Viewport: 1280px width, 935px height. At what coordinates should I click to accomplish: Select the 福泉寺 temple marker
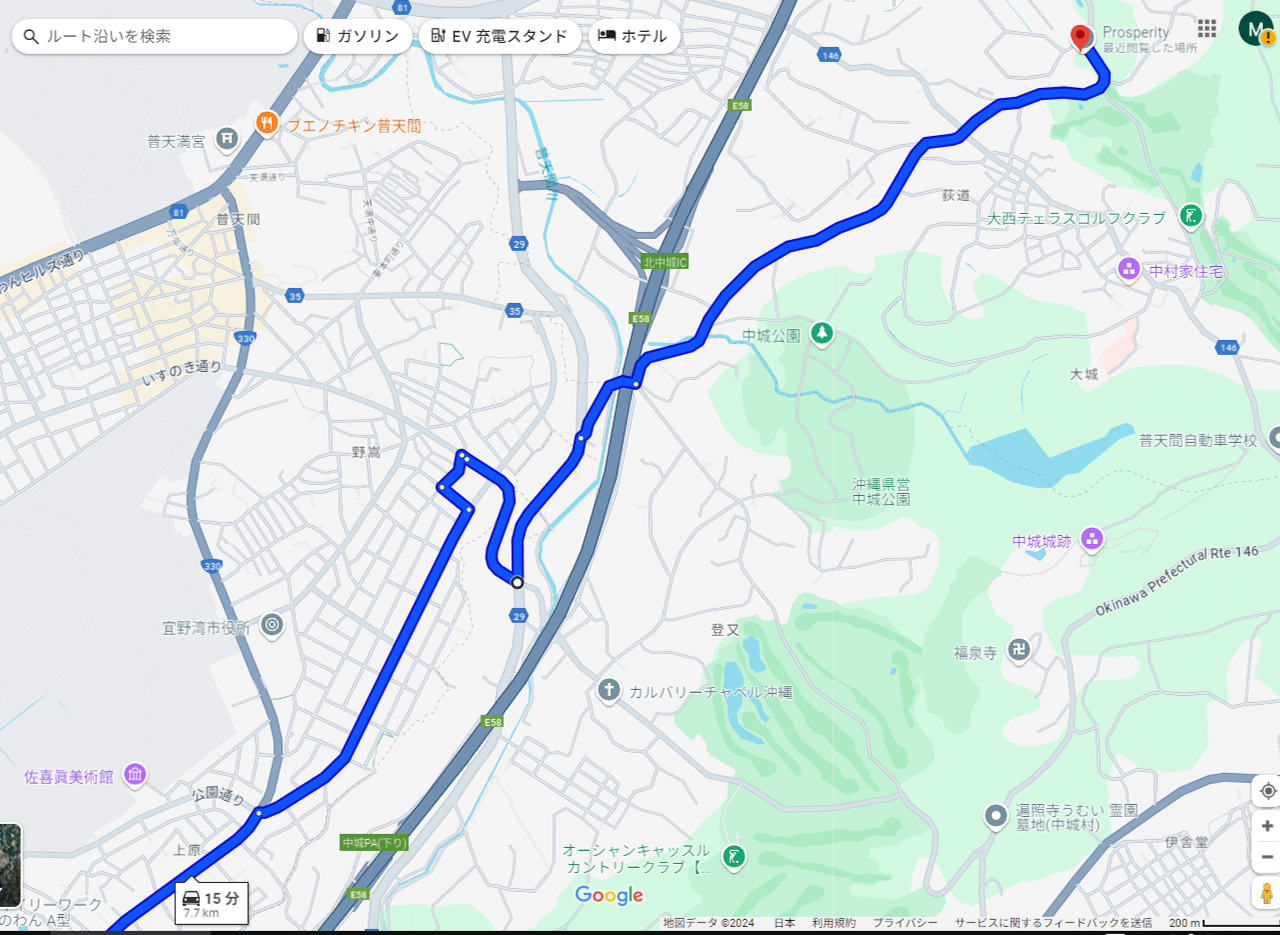[x=1019, y=650]
